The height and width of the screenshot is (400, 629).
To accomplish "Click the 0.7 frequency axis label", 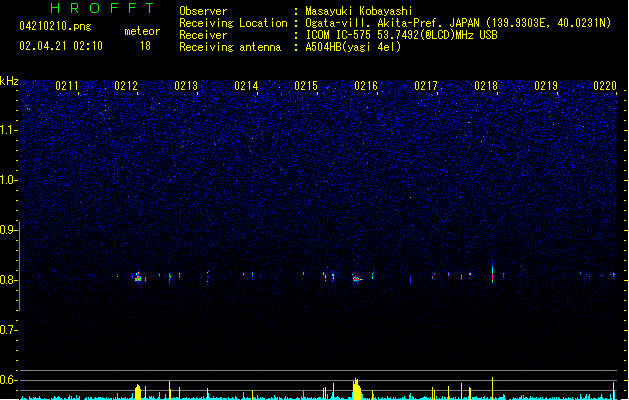I will (8, 330).
